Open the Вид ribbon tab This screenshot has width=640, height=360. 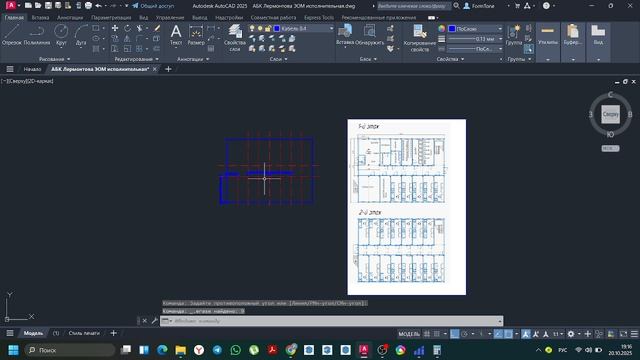tap(143, 18)
